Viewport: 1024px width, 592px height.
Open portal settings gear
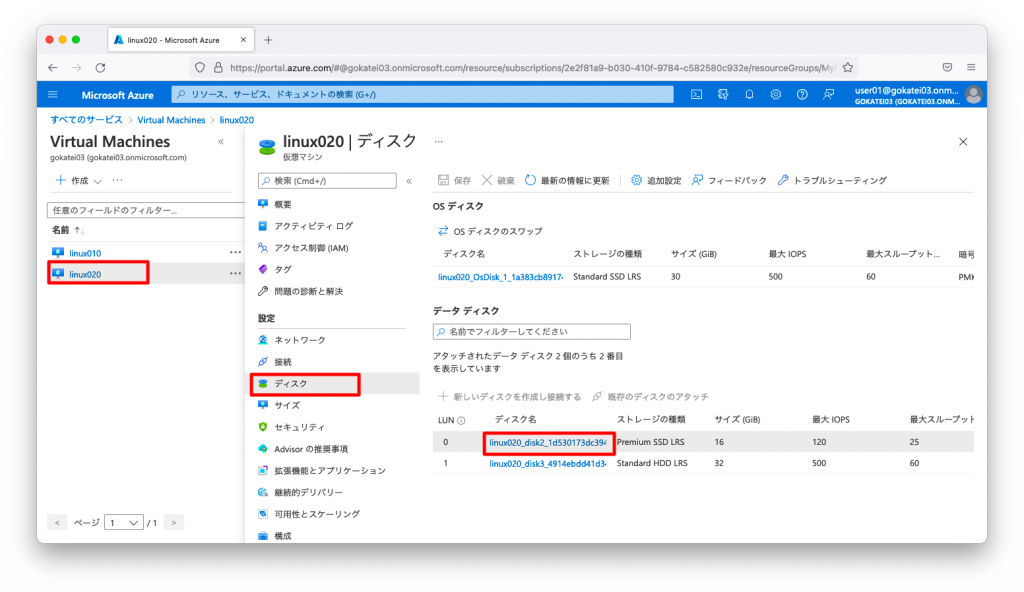click(776, 95)
